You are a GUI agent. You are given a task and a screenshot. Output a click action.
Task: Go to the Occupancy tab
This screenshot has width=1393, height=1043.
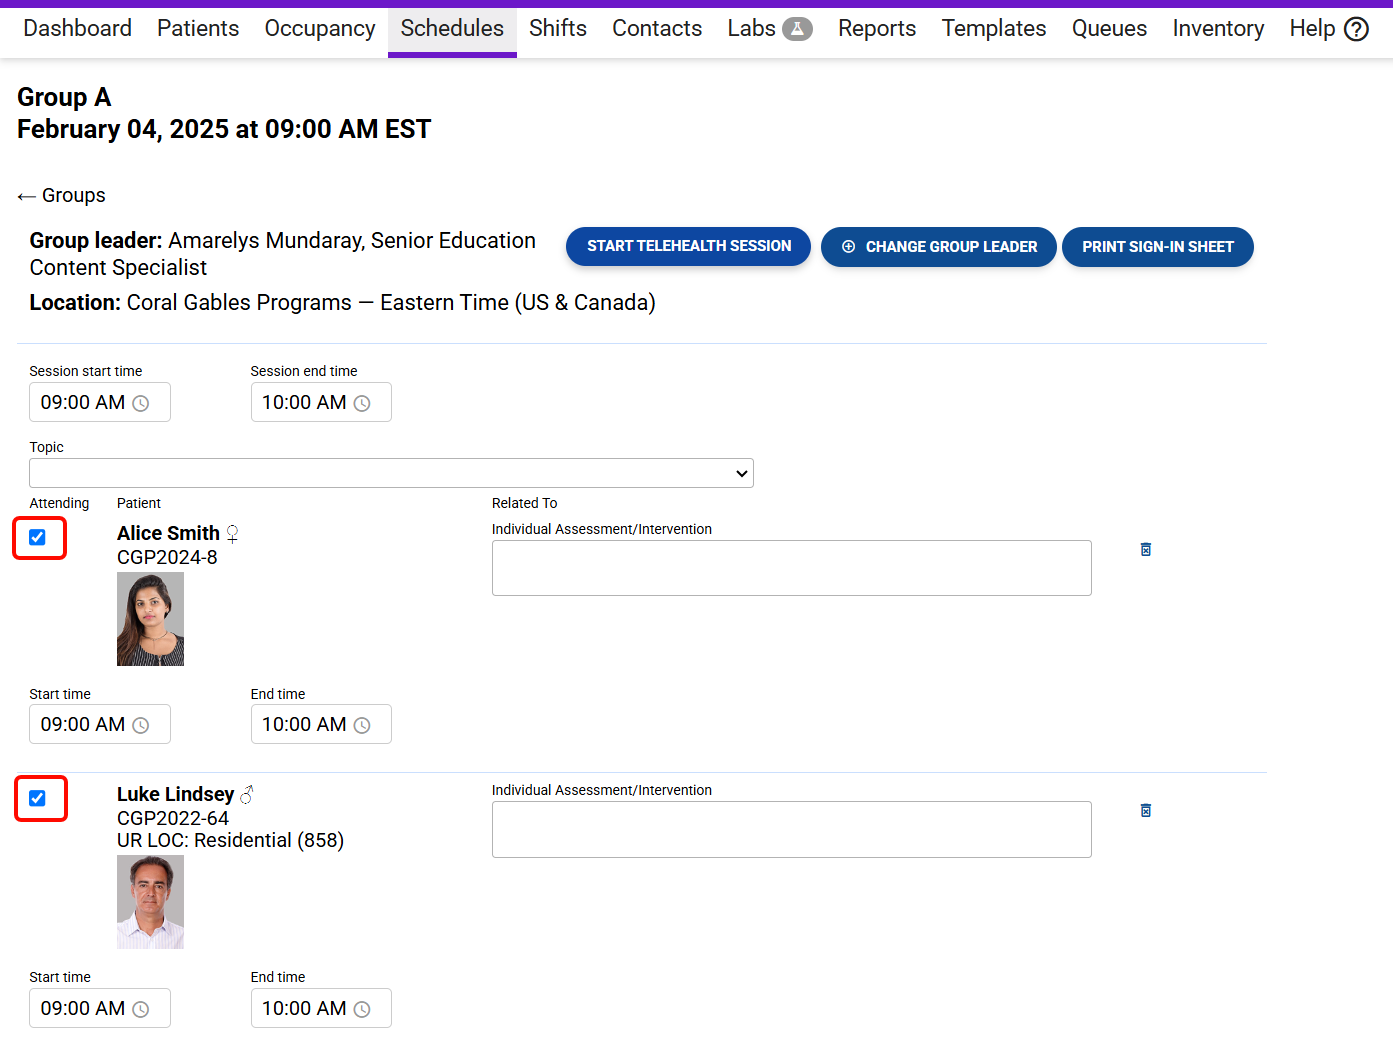[319, 29]
